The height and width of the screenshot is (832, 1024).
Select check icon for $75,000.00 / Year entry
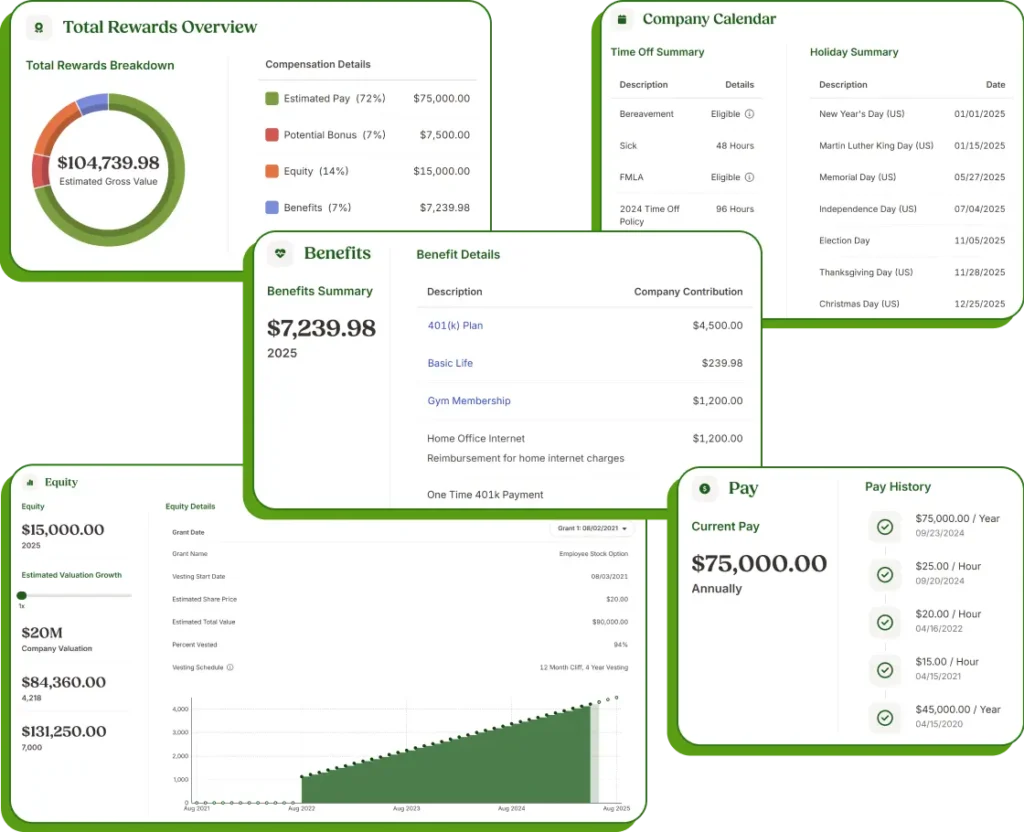[x=884, y=527]
